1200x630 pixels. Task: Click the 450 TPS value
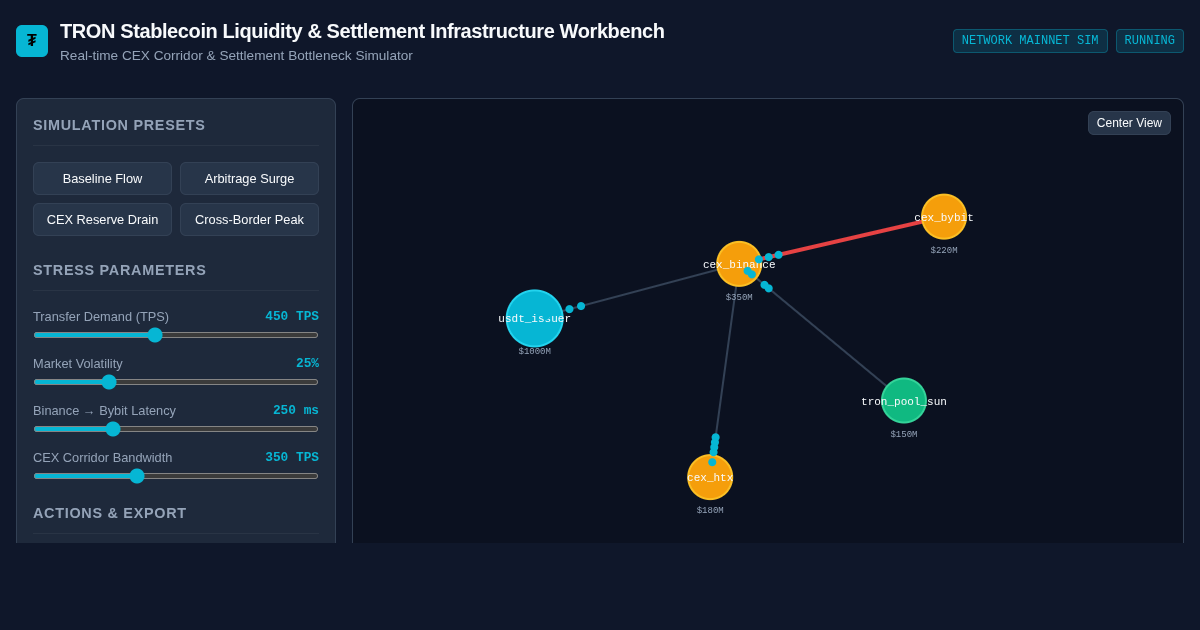(x=292, y=316)
